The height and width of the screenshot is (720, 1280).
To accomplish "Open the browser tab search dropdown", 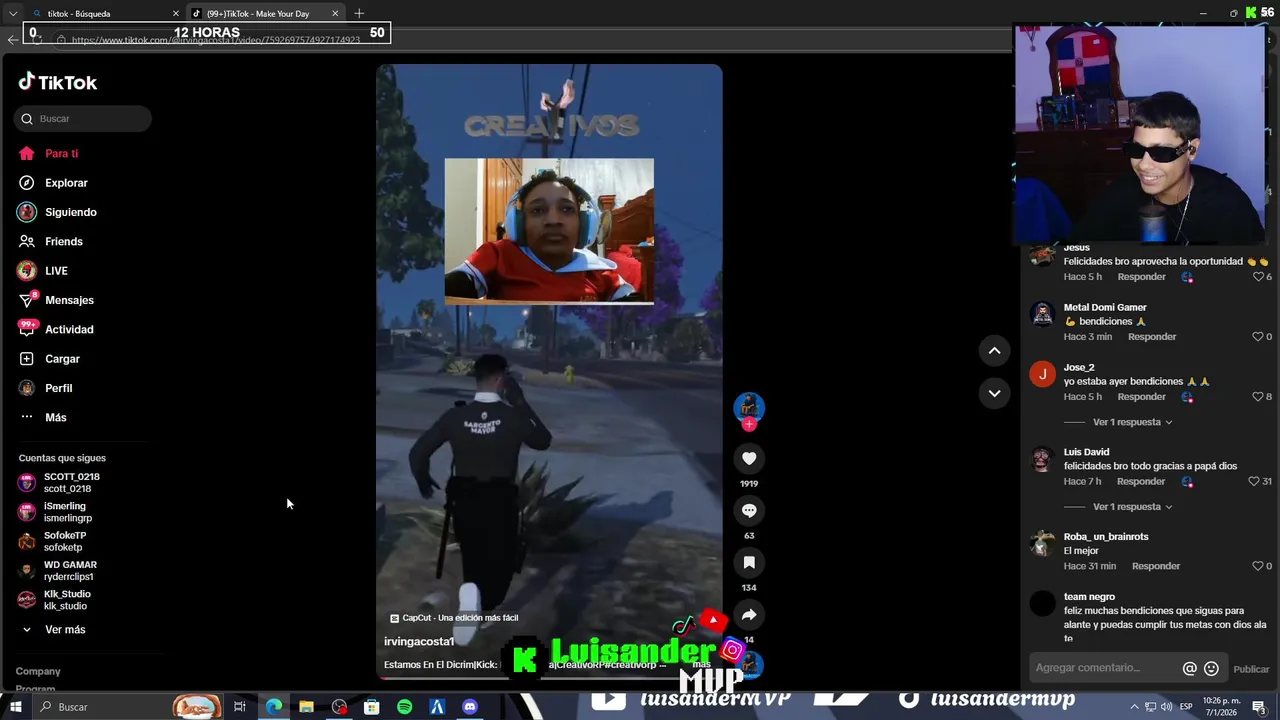I will pyautogui.click(x=12, y=13).
